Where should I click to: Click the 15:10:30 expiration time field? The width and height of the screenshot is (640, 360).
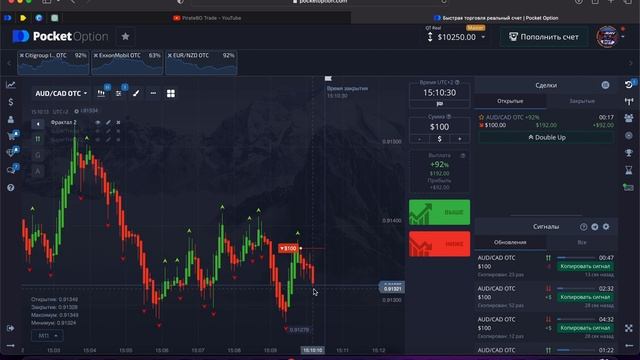click(x=440, y=93)
